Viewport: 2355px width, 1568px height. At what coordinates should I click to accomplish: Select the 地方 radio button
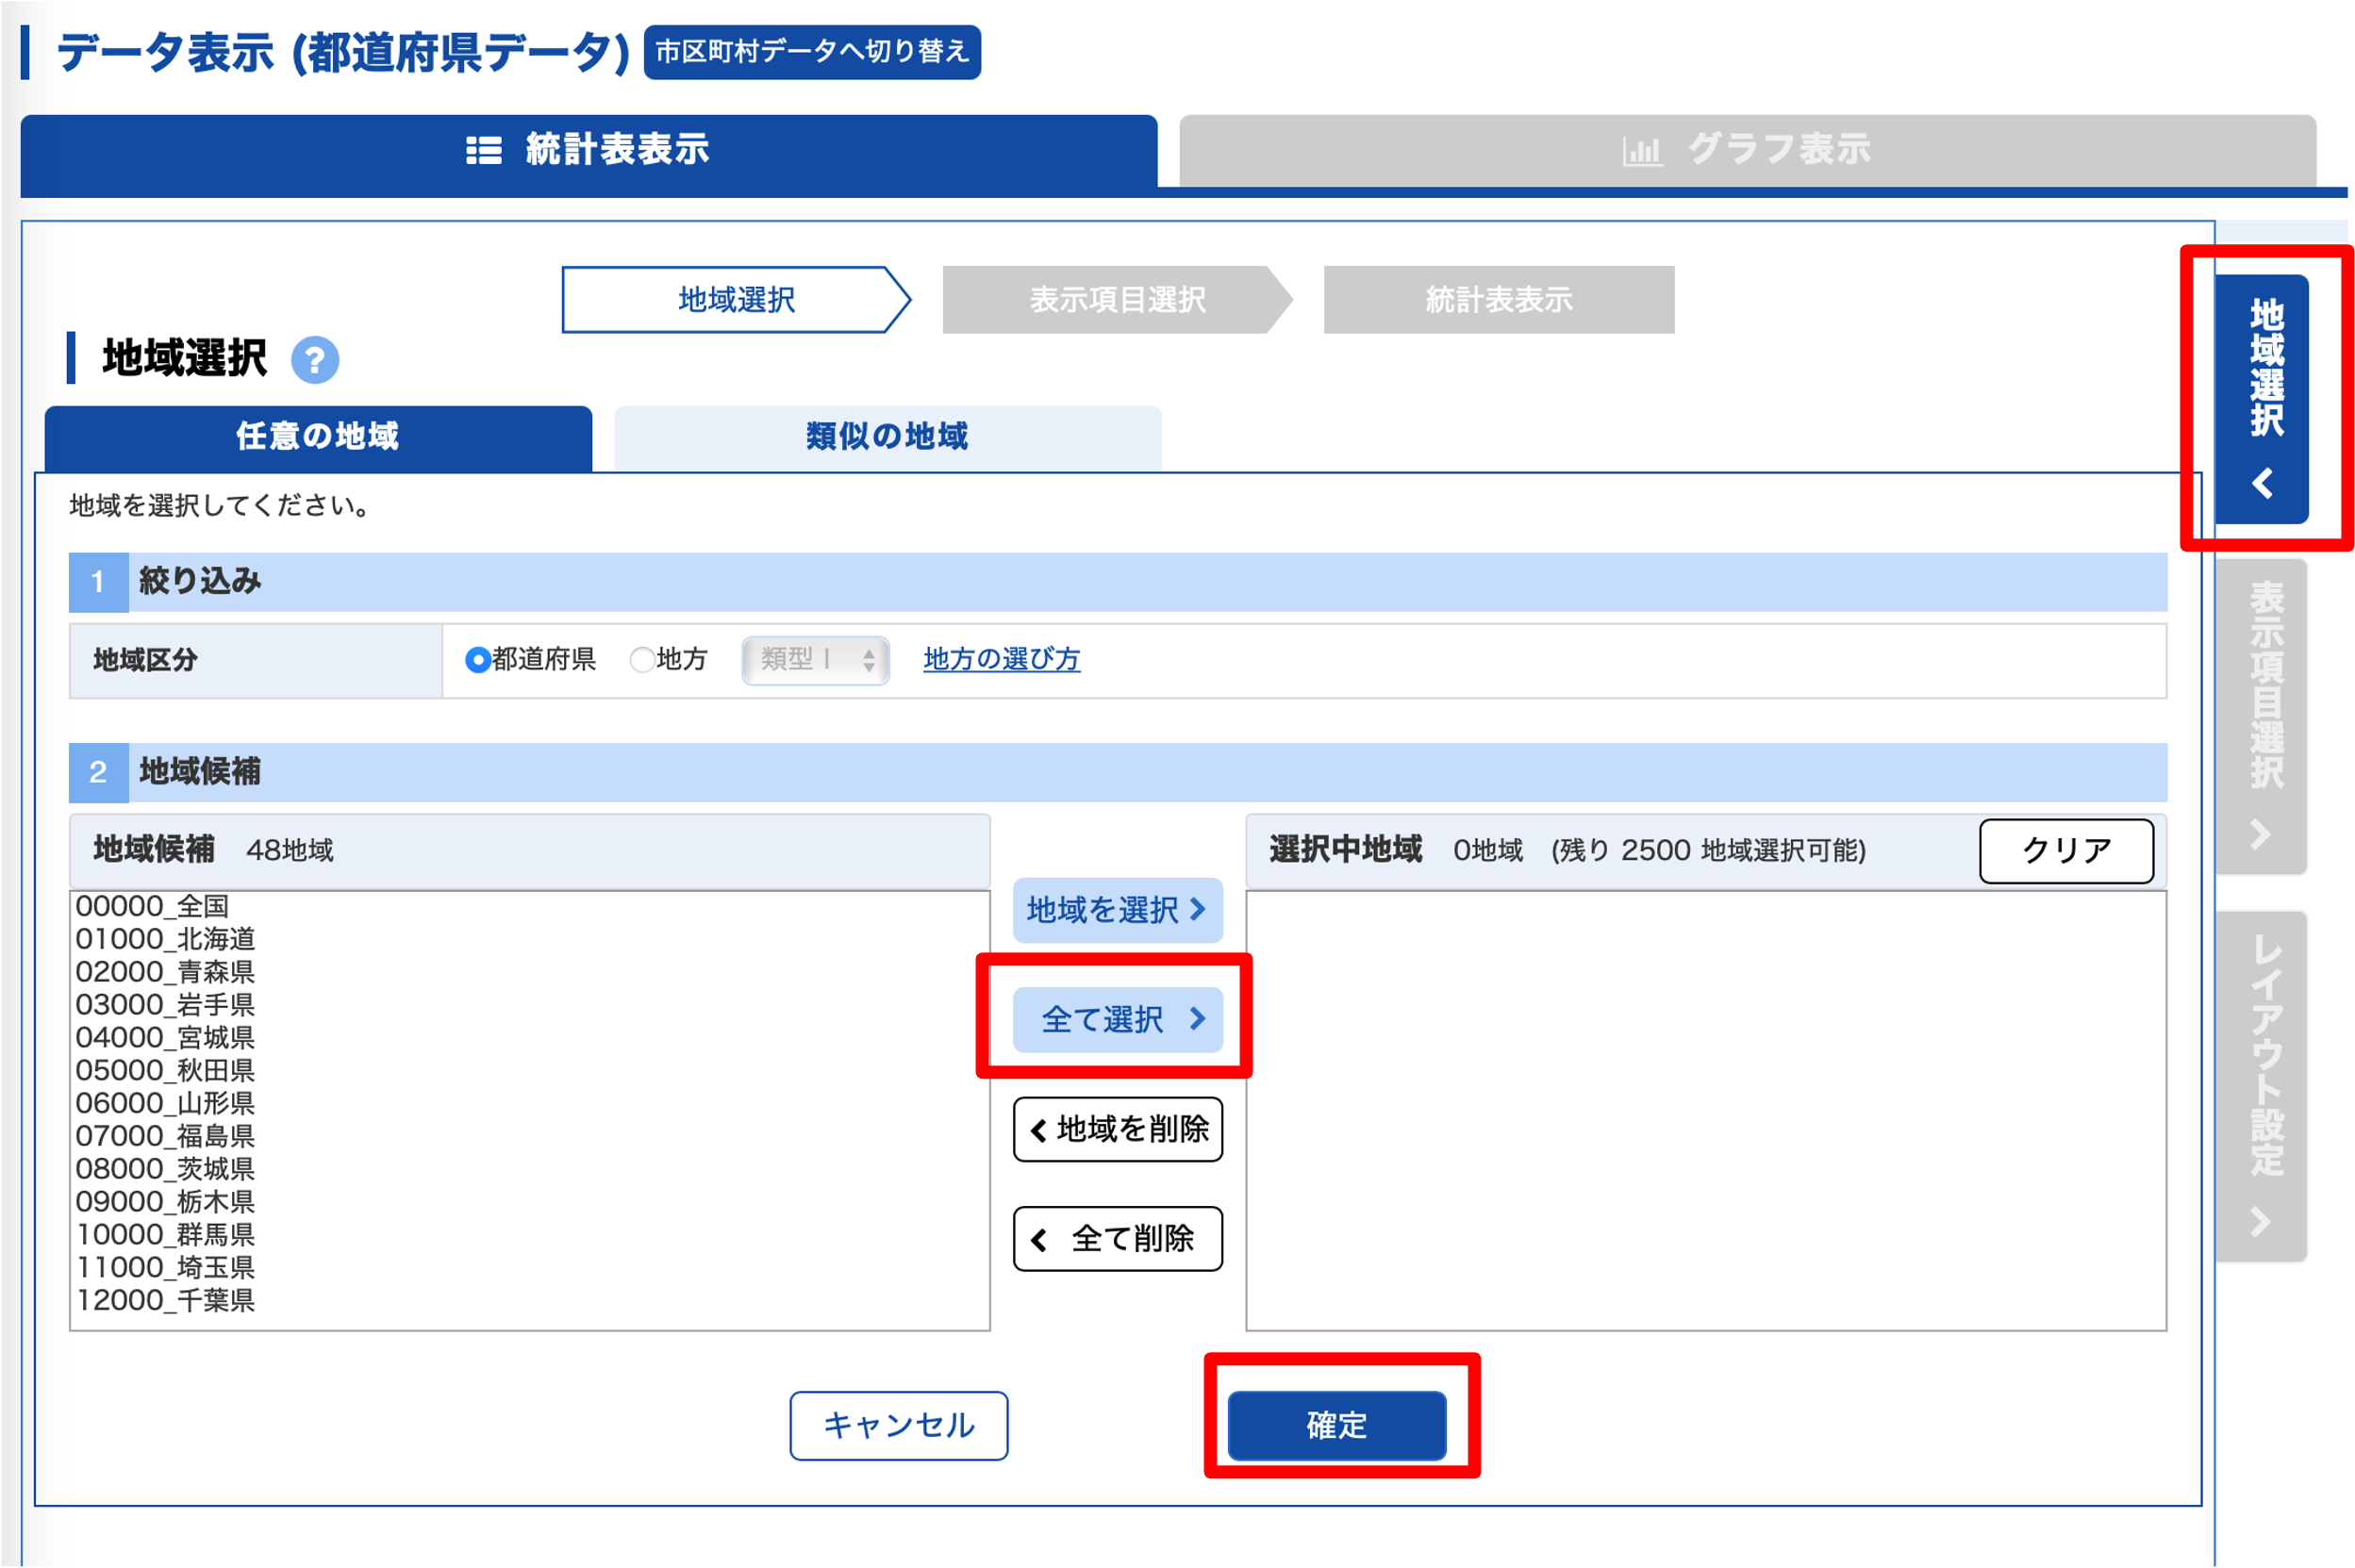[643, 659]
